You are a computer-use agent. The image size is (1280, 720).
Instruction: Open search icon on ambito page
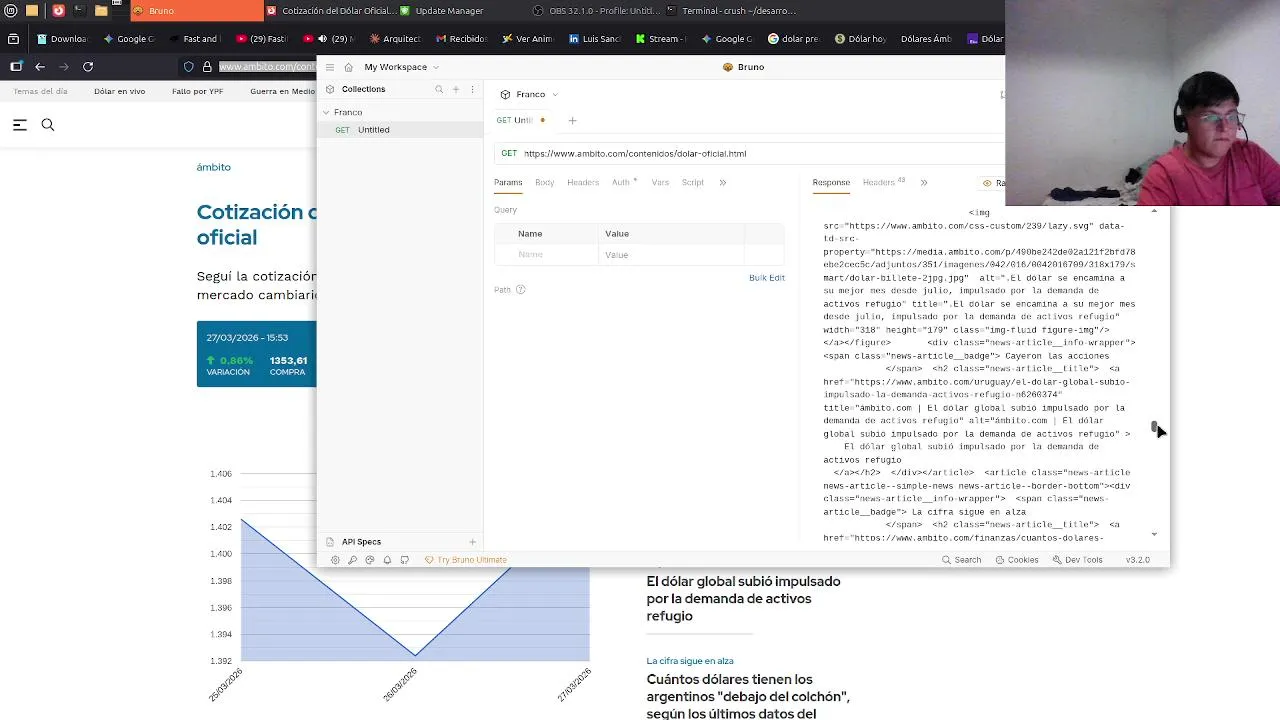tap(48, 125)
